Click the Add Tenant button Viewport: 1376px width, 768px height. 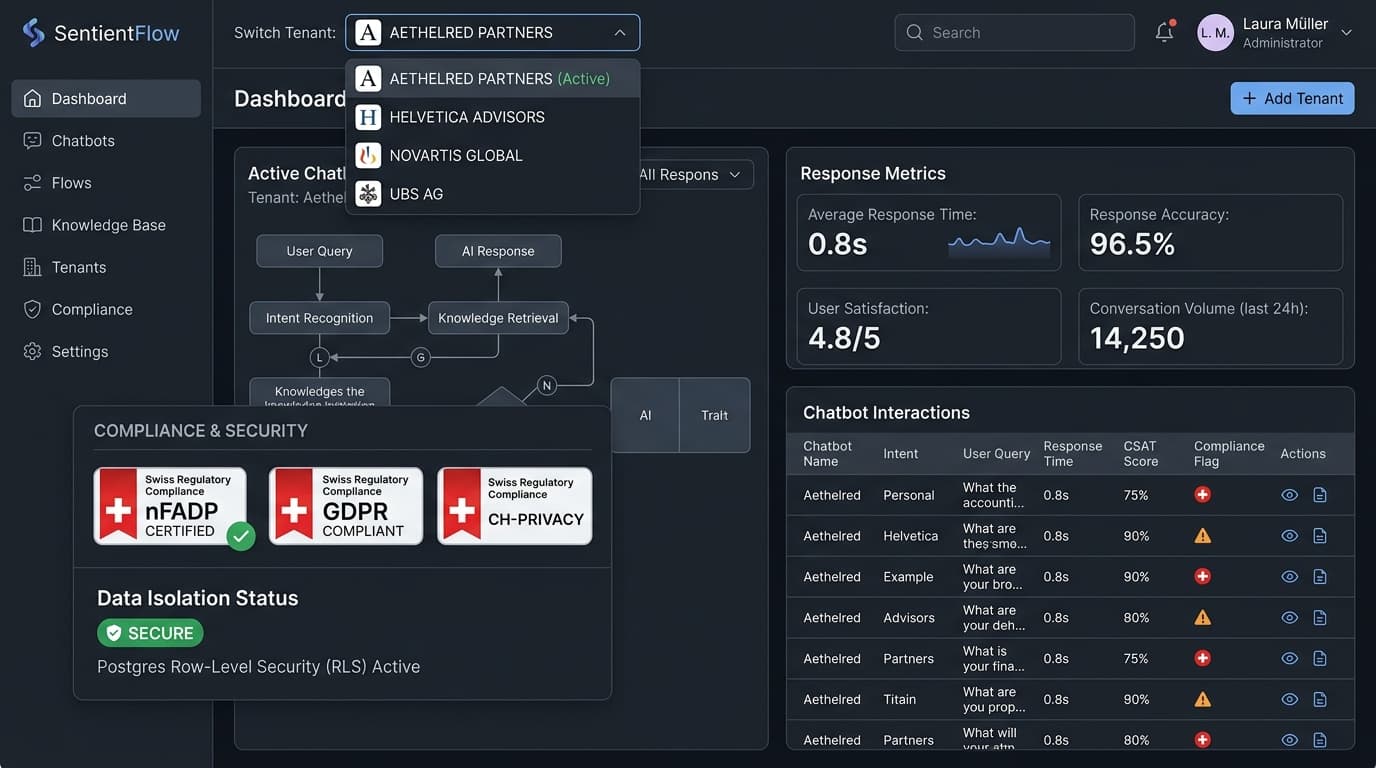click(1292, 98)
